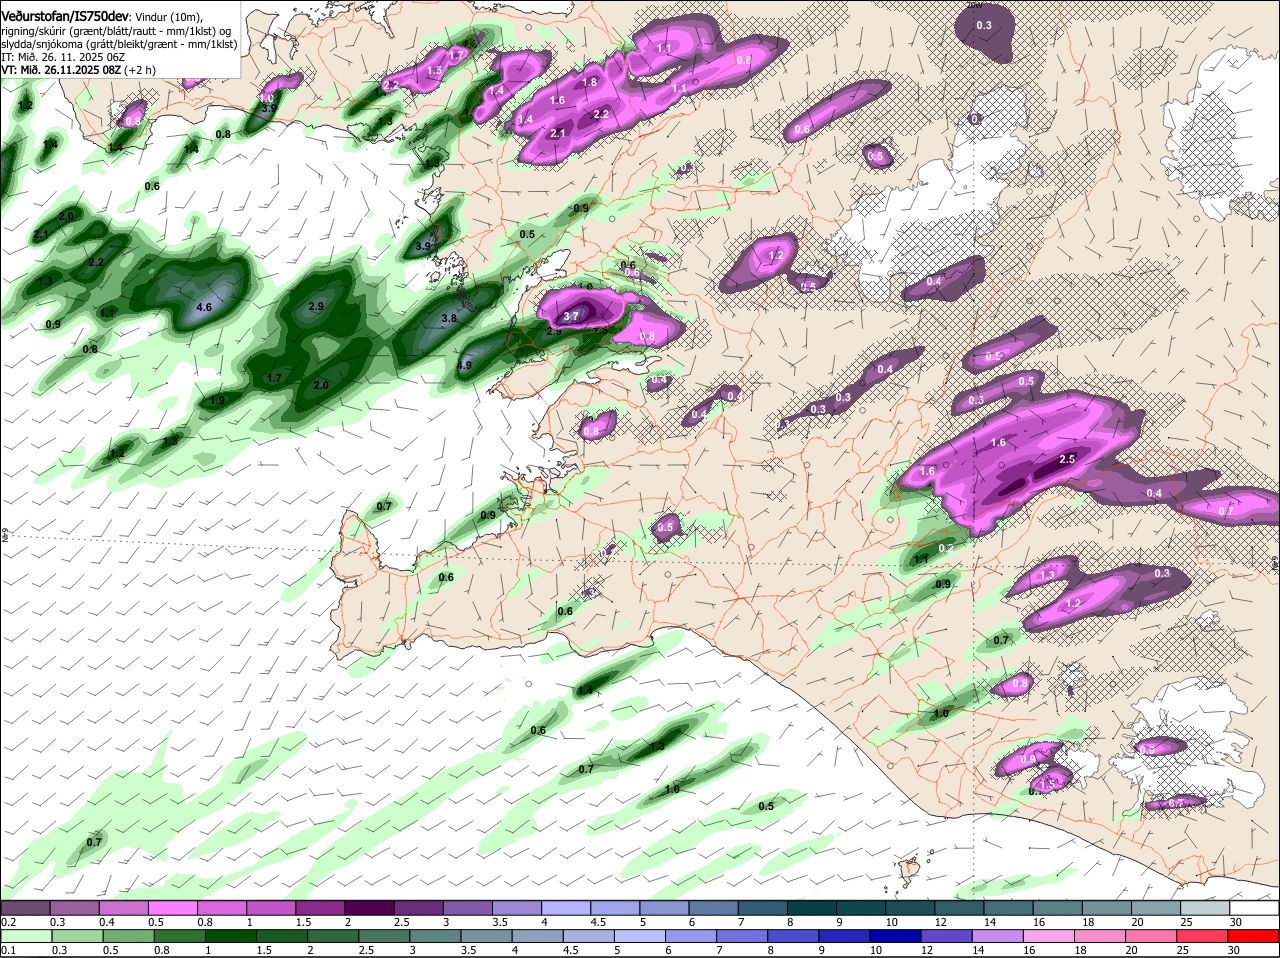Viewport: 1280px width, 958px height.
Task: Select the white 30 swatch ending upper legend row
Action: coord(1255,906)
